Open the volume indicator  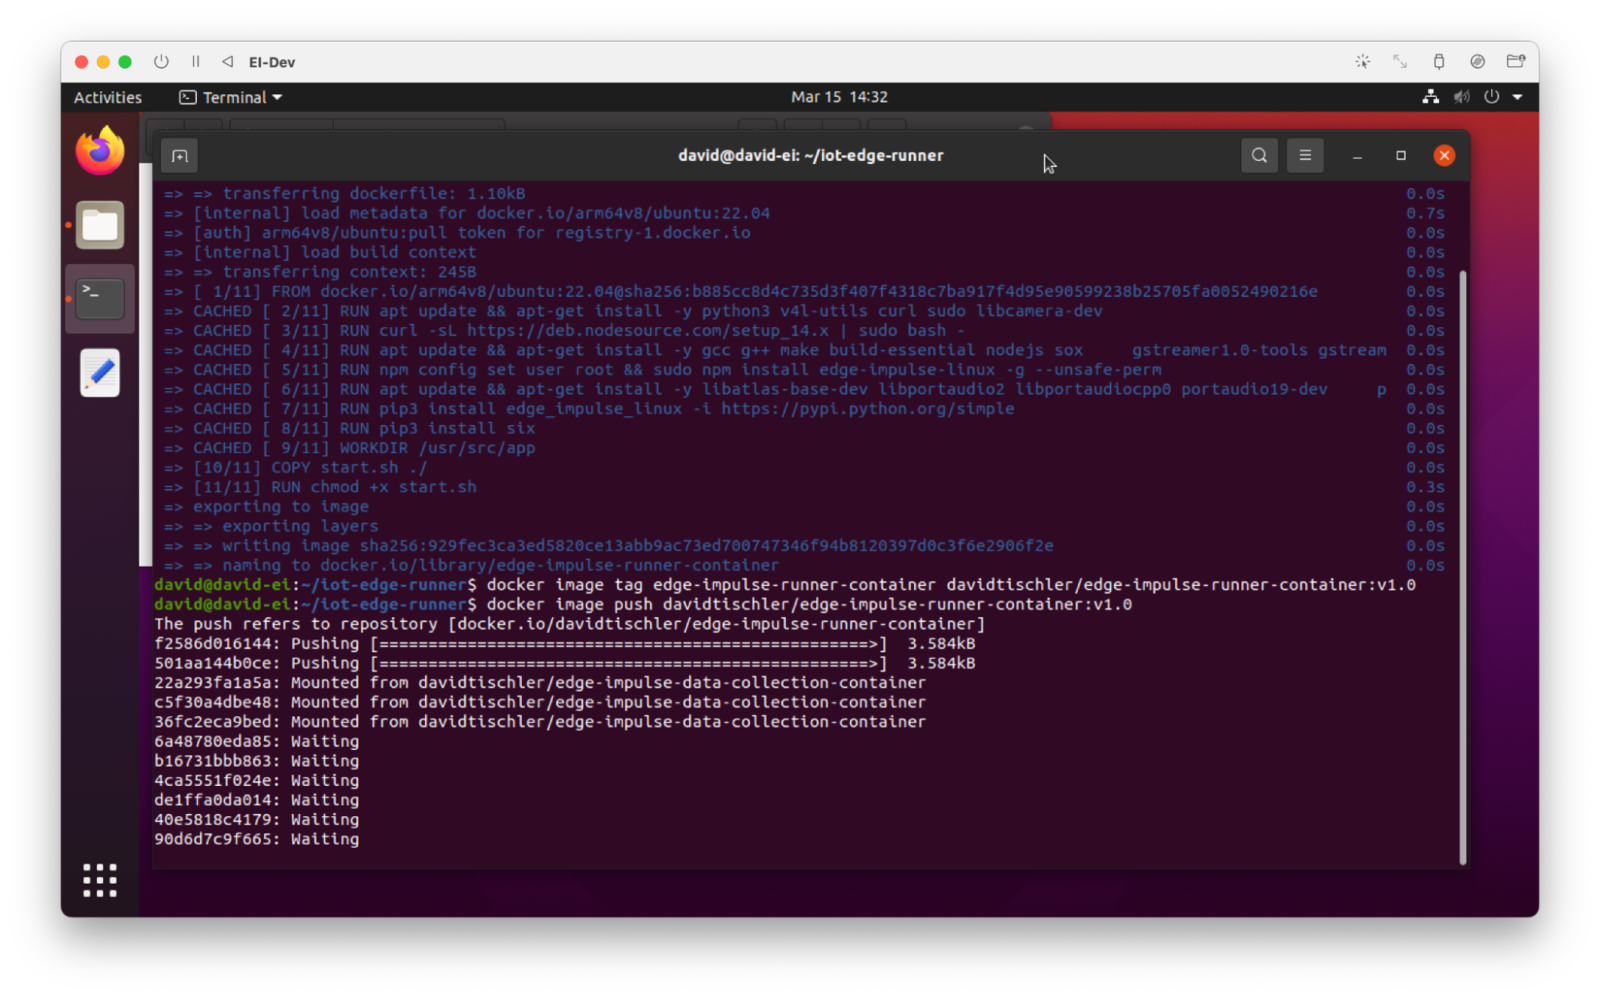(x=1461, y=97)
